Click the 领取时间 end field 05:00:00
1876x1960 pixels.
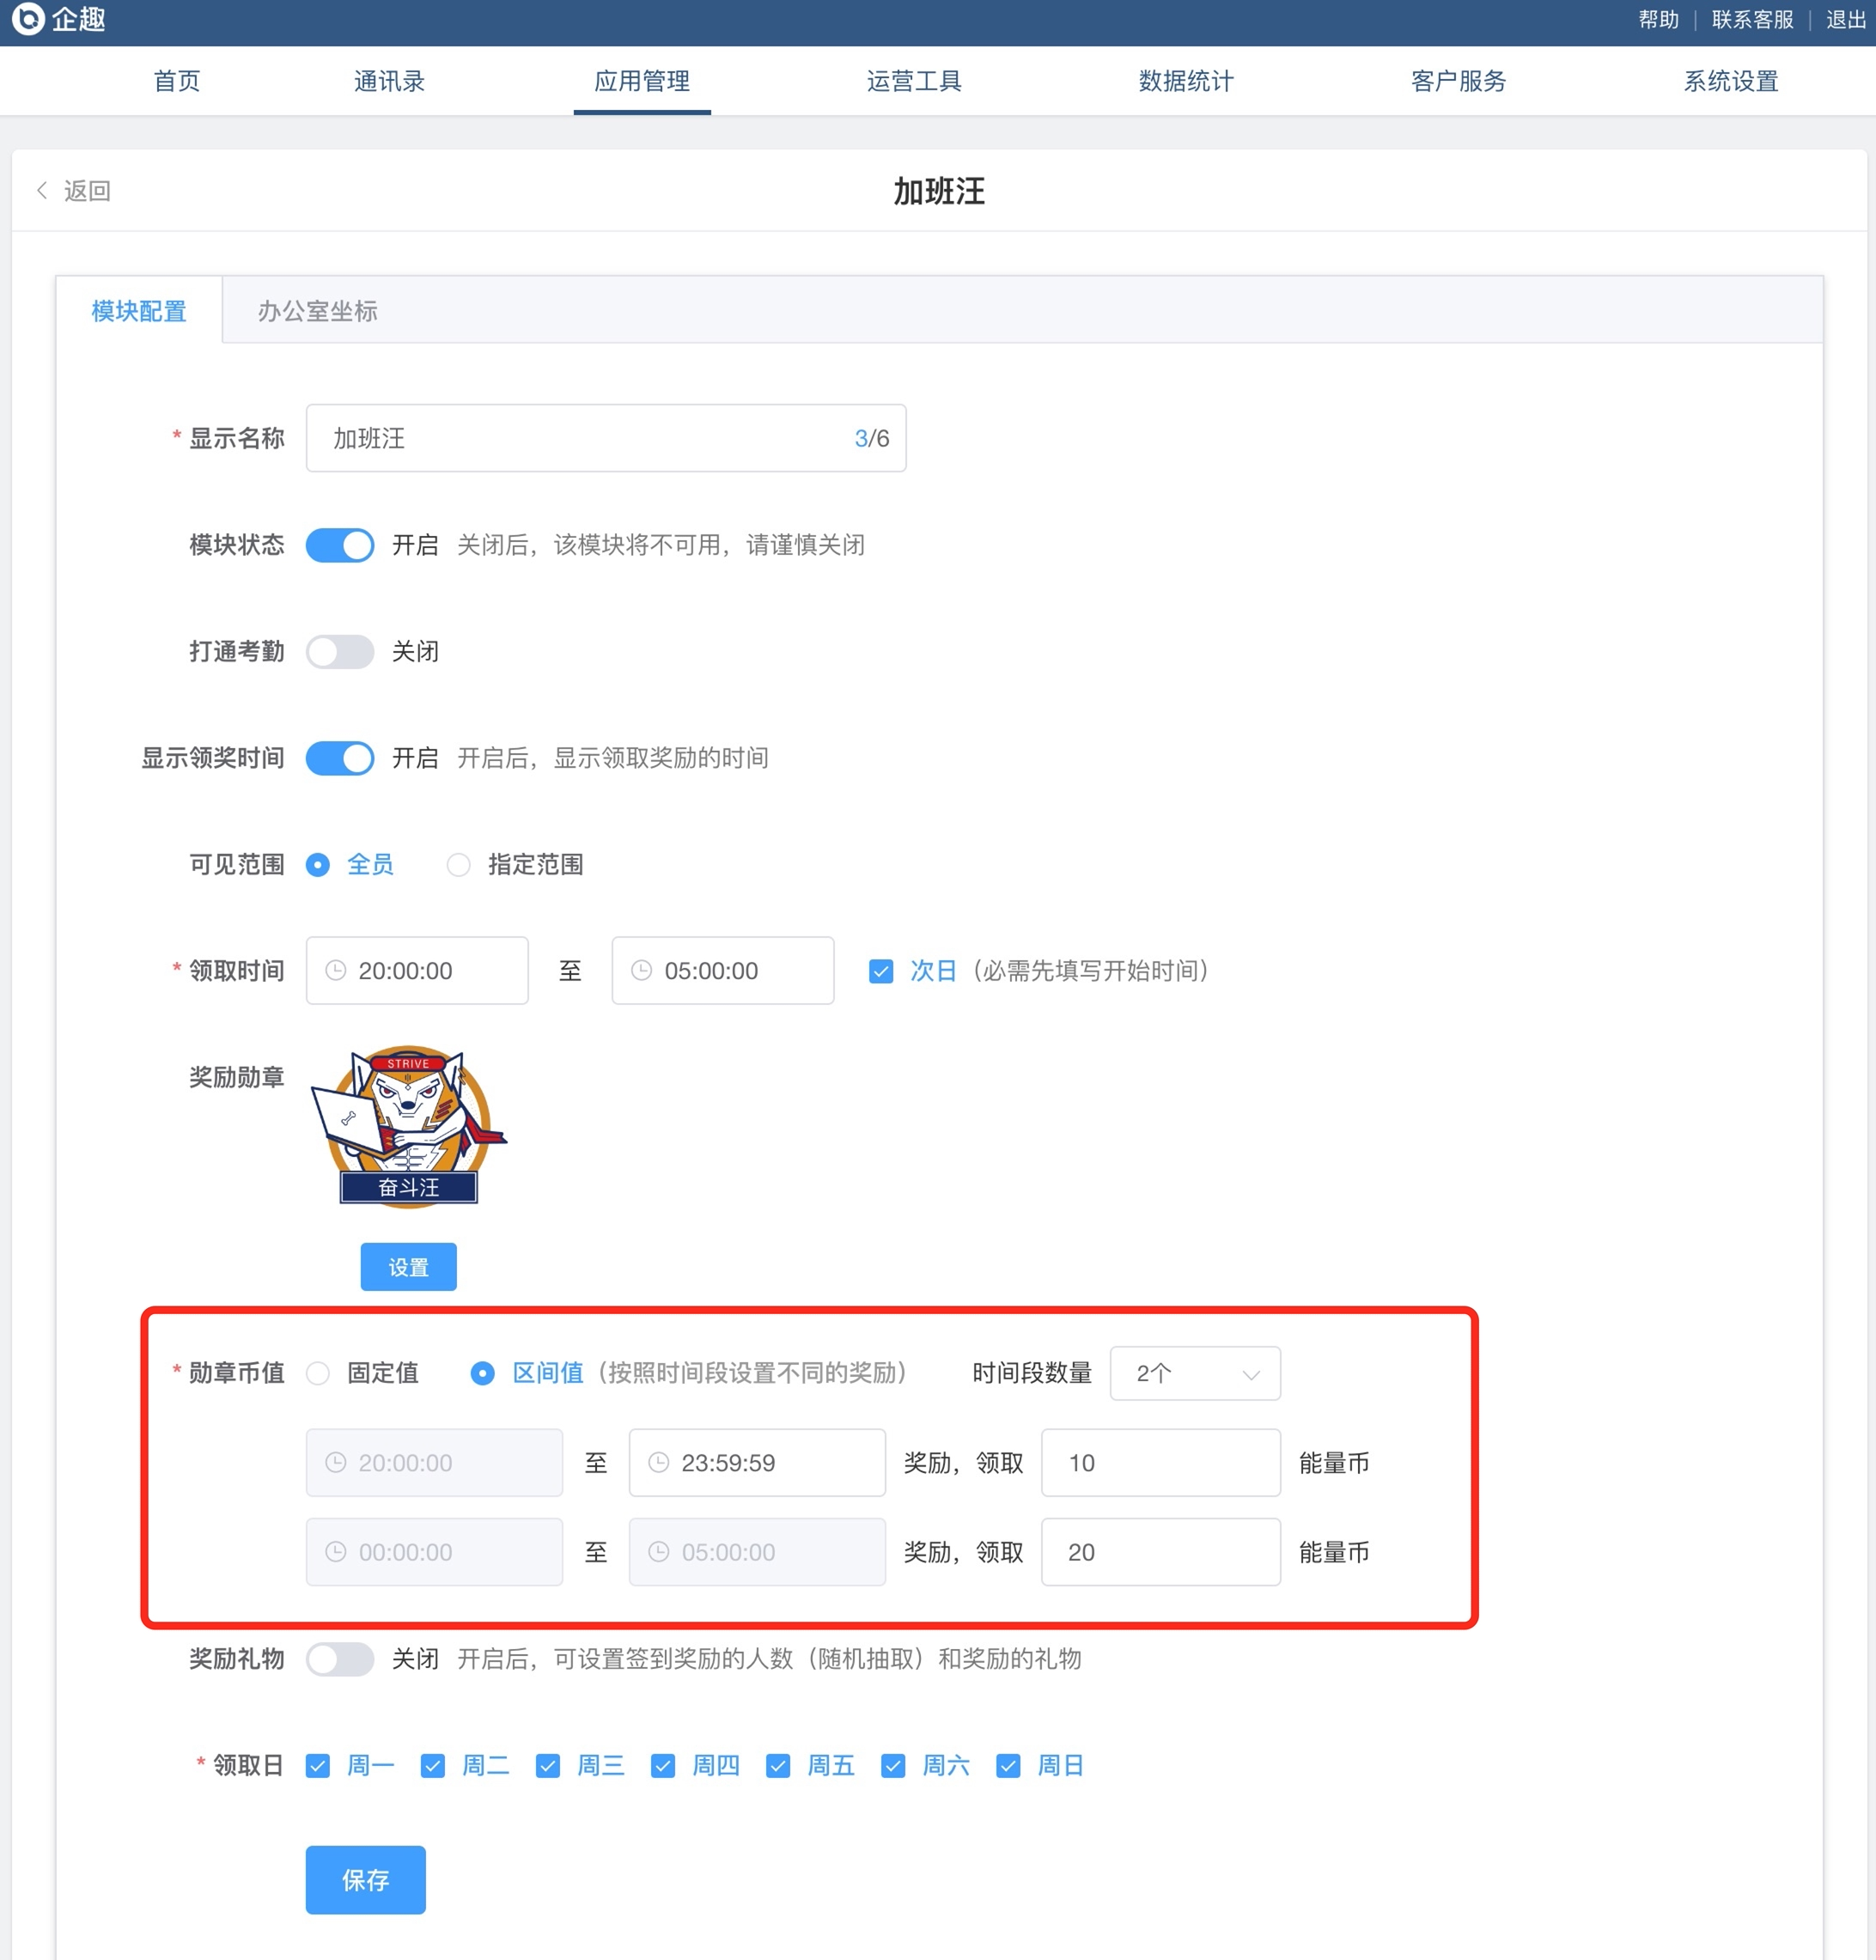coord(723,970)
